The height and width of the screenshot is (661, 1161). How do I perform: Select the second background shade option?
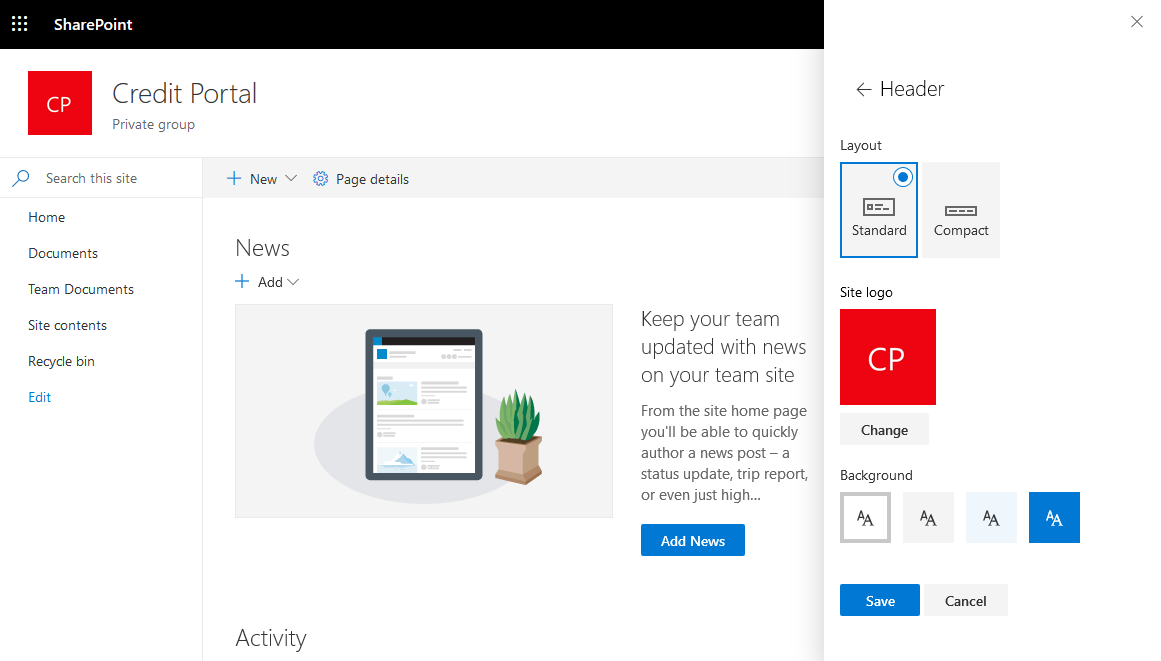pos(927,517)
